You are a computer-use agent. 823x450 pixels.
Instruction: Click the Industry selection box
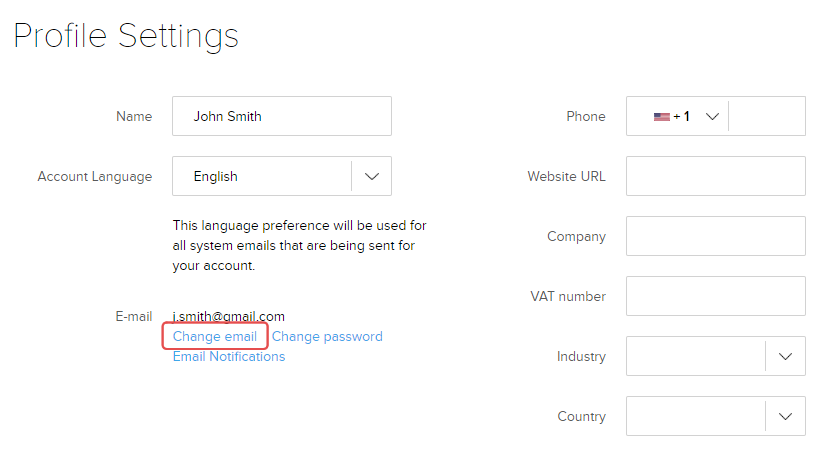[x=696, y=356]
